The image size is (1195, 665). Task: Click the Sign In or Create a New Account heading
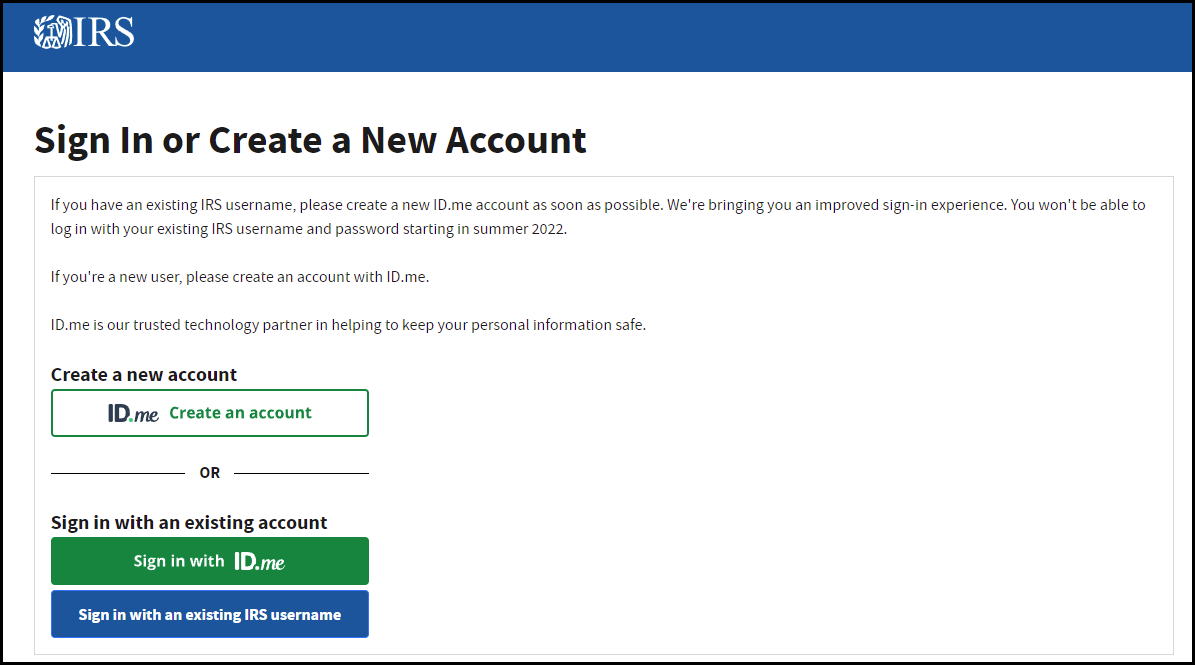[x=310, y=139]
